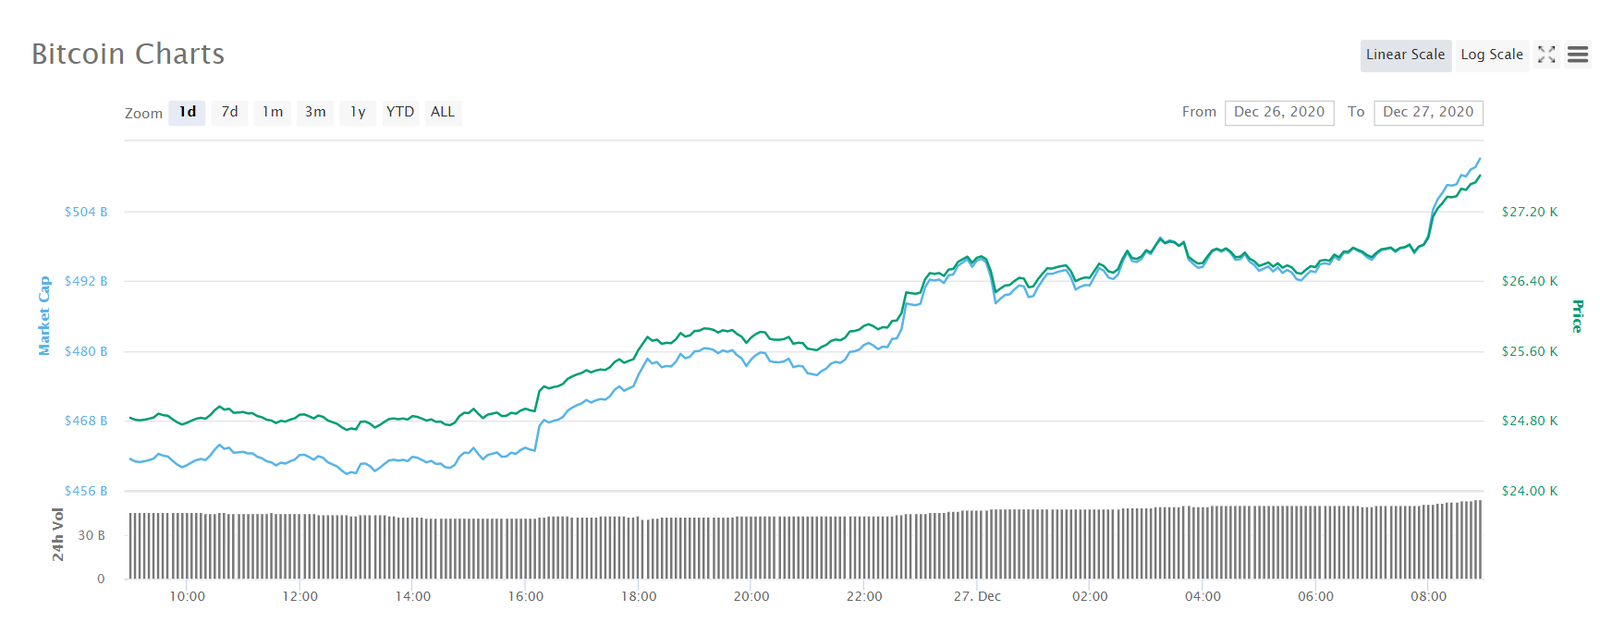The height and width of the screenshot is (623, 1600).
Task: Click the 22:00 time axis label
Action: (x=865, y=597)
